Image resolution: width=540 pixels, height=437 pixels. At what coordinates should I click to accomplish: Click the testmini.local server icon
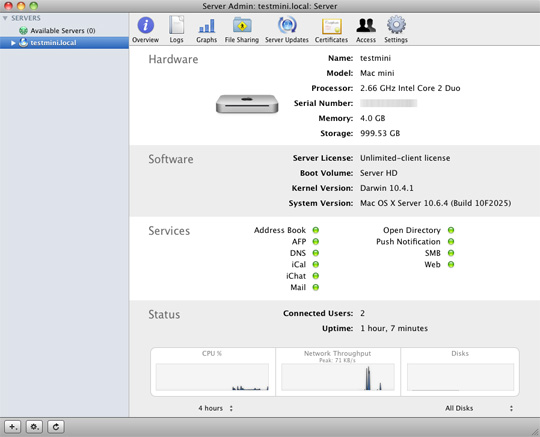pyautogui.click(x=23, y=43)
